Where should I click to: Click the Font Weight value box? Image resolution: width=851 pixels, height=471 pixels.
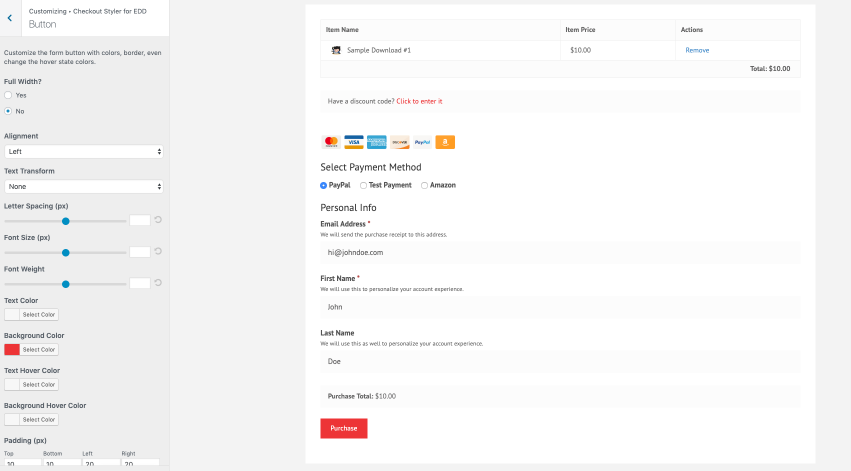coord(139,283)
